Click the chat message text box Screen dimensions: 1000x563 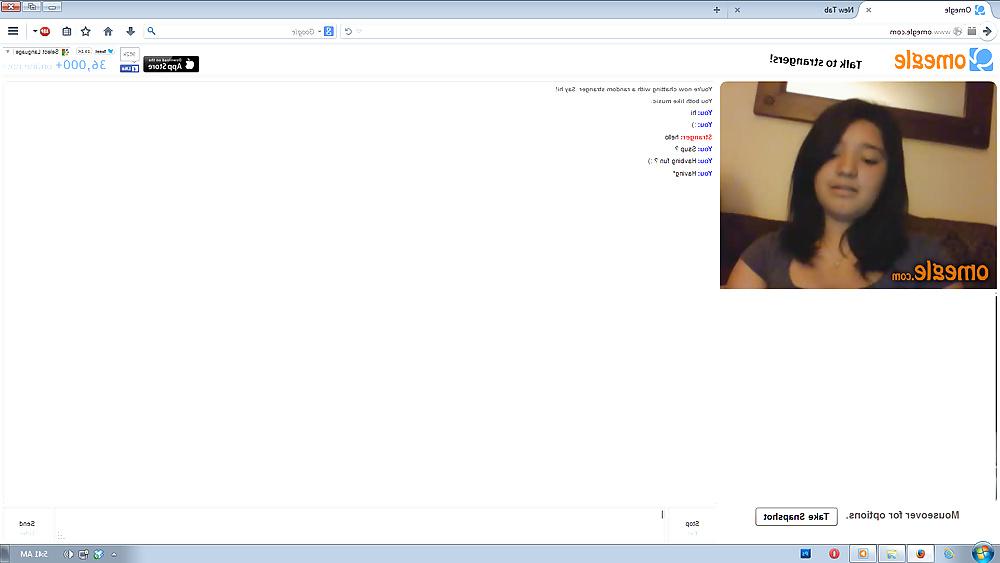click(361, 526)
